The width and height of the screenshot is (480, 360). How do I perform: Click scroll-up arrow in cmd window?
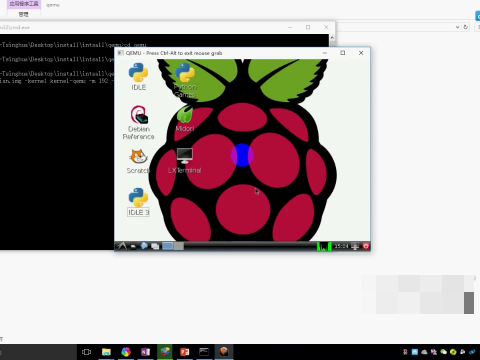pos(332,38)
